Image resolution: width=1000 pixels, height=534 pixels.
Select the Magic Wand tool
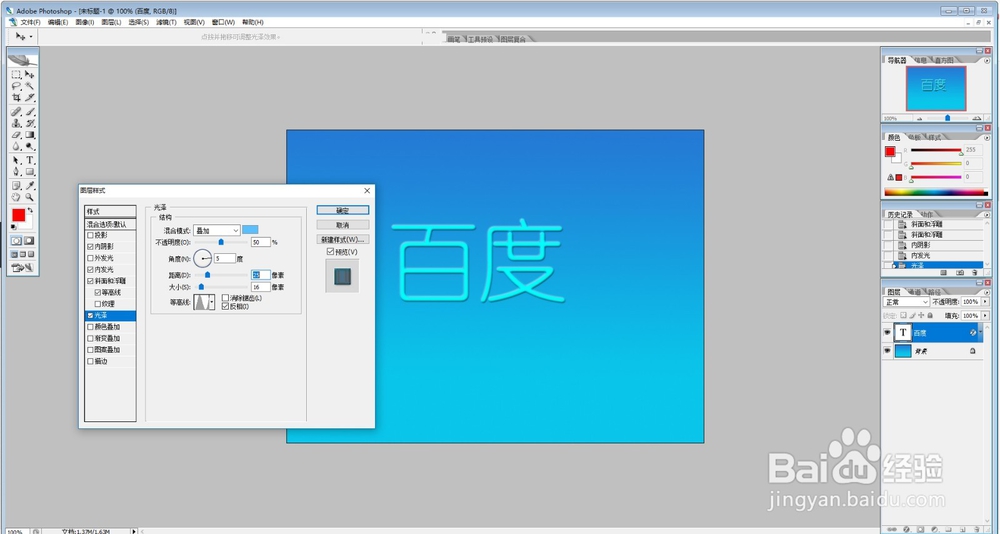[29, 85]
